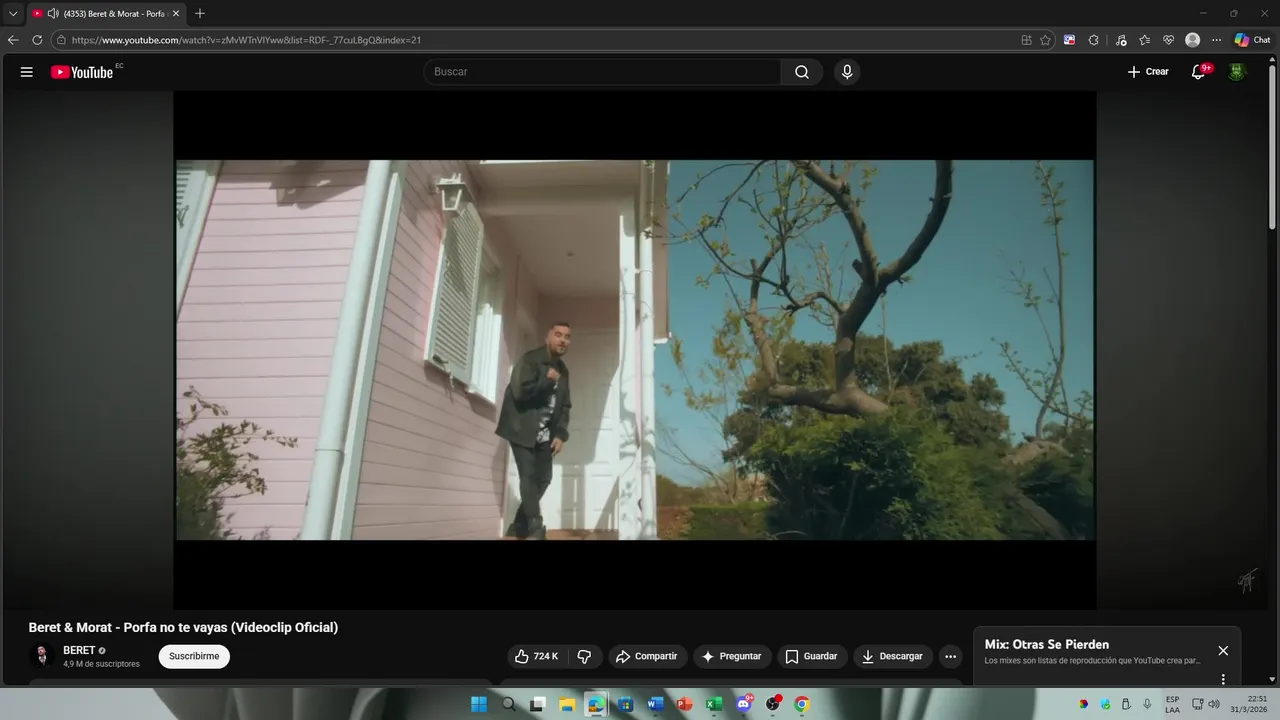
Task: Open the notifications bell
Action: pos(1198,72)
